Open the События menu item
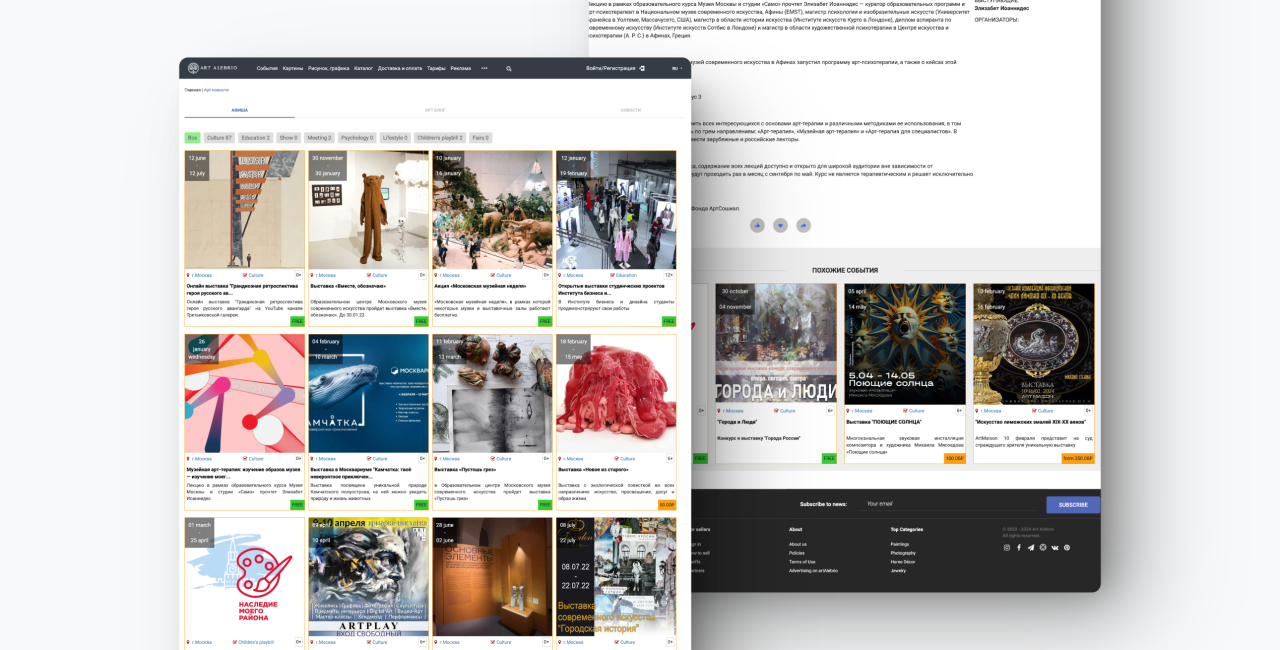The image size is (1280, 650). pyautogui.click(x=267, y=68)
